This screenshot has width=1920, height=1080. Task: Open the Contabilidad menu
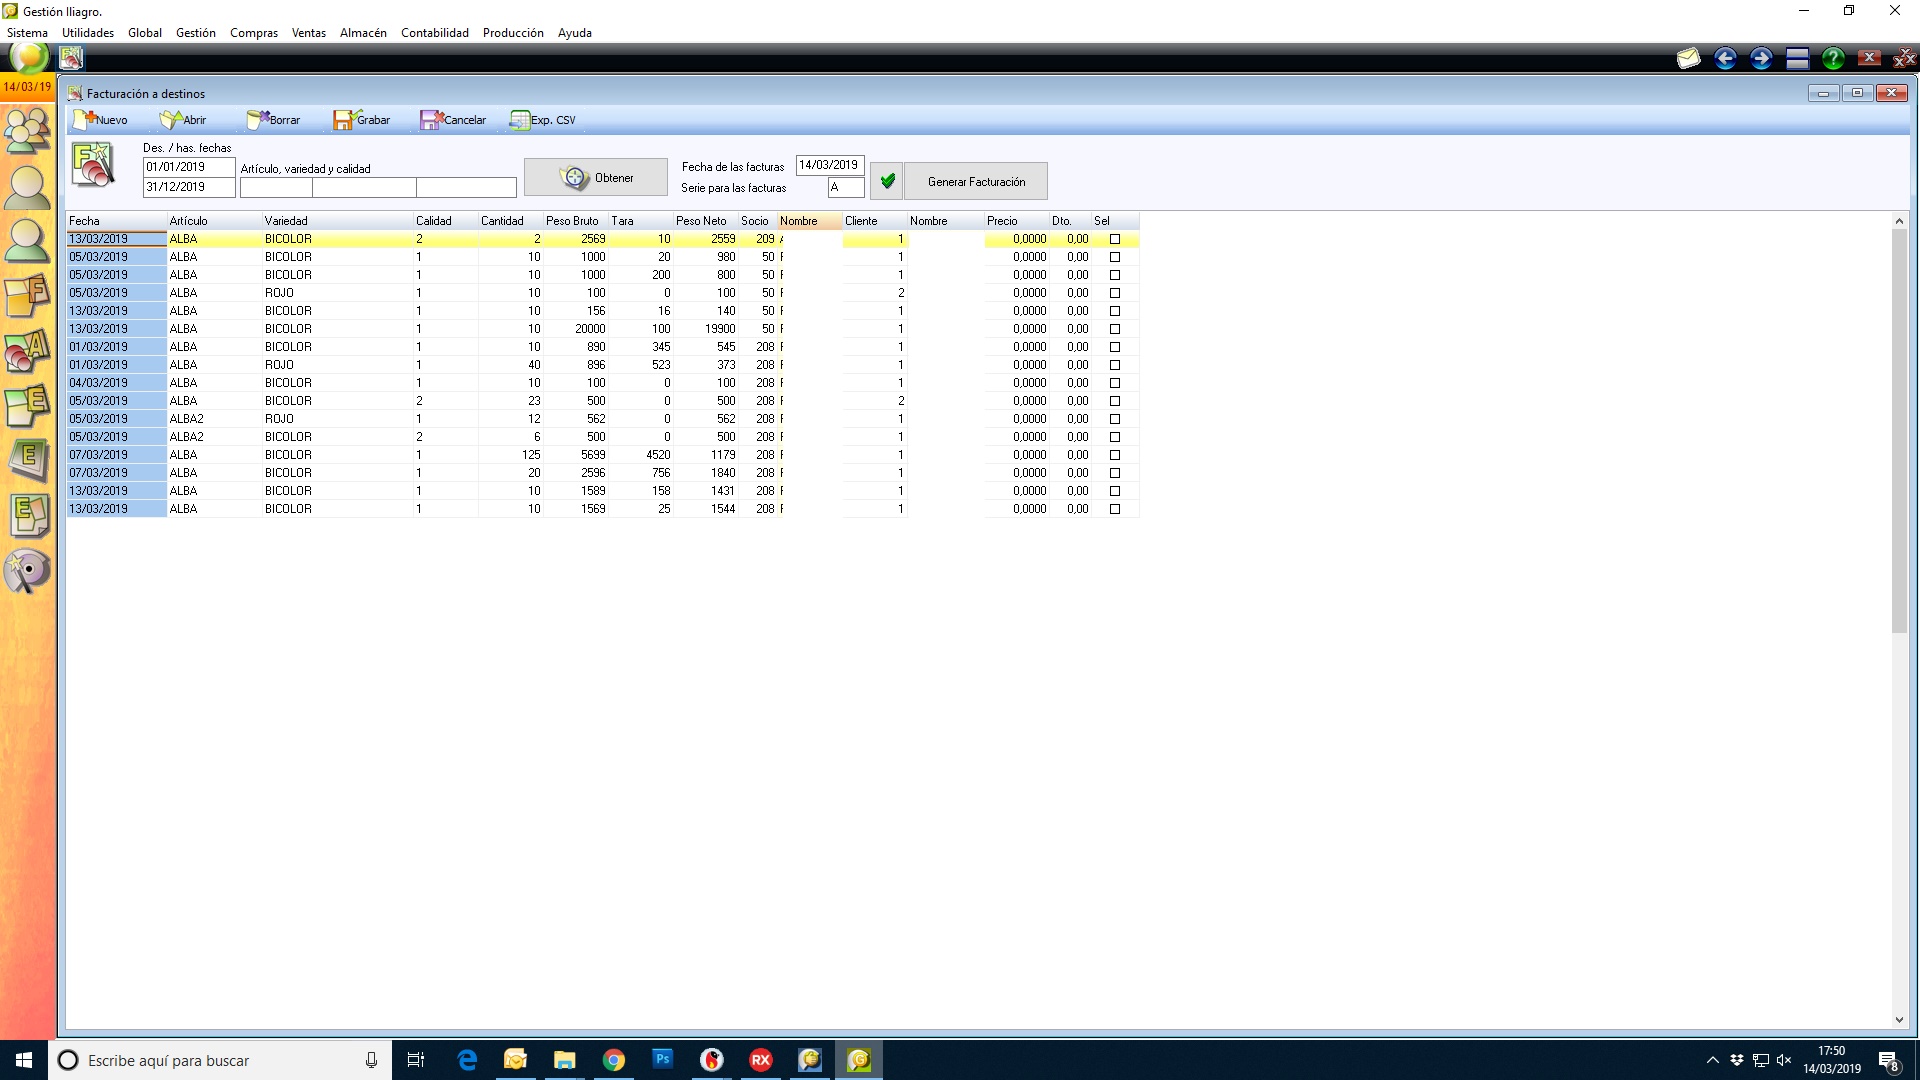[x=435, y=33]
